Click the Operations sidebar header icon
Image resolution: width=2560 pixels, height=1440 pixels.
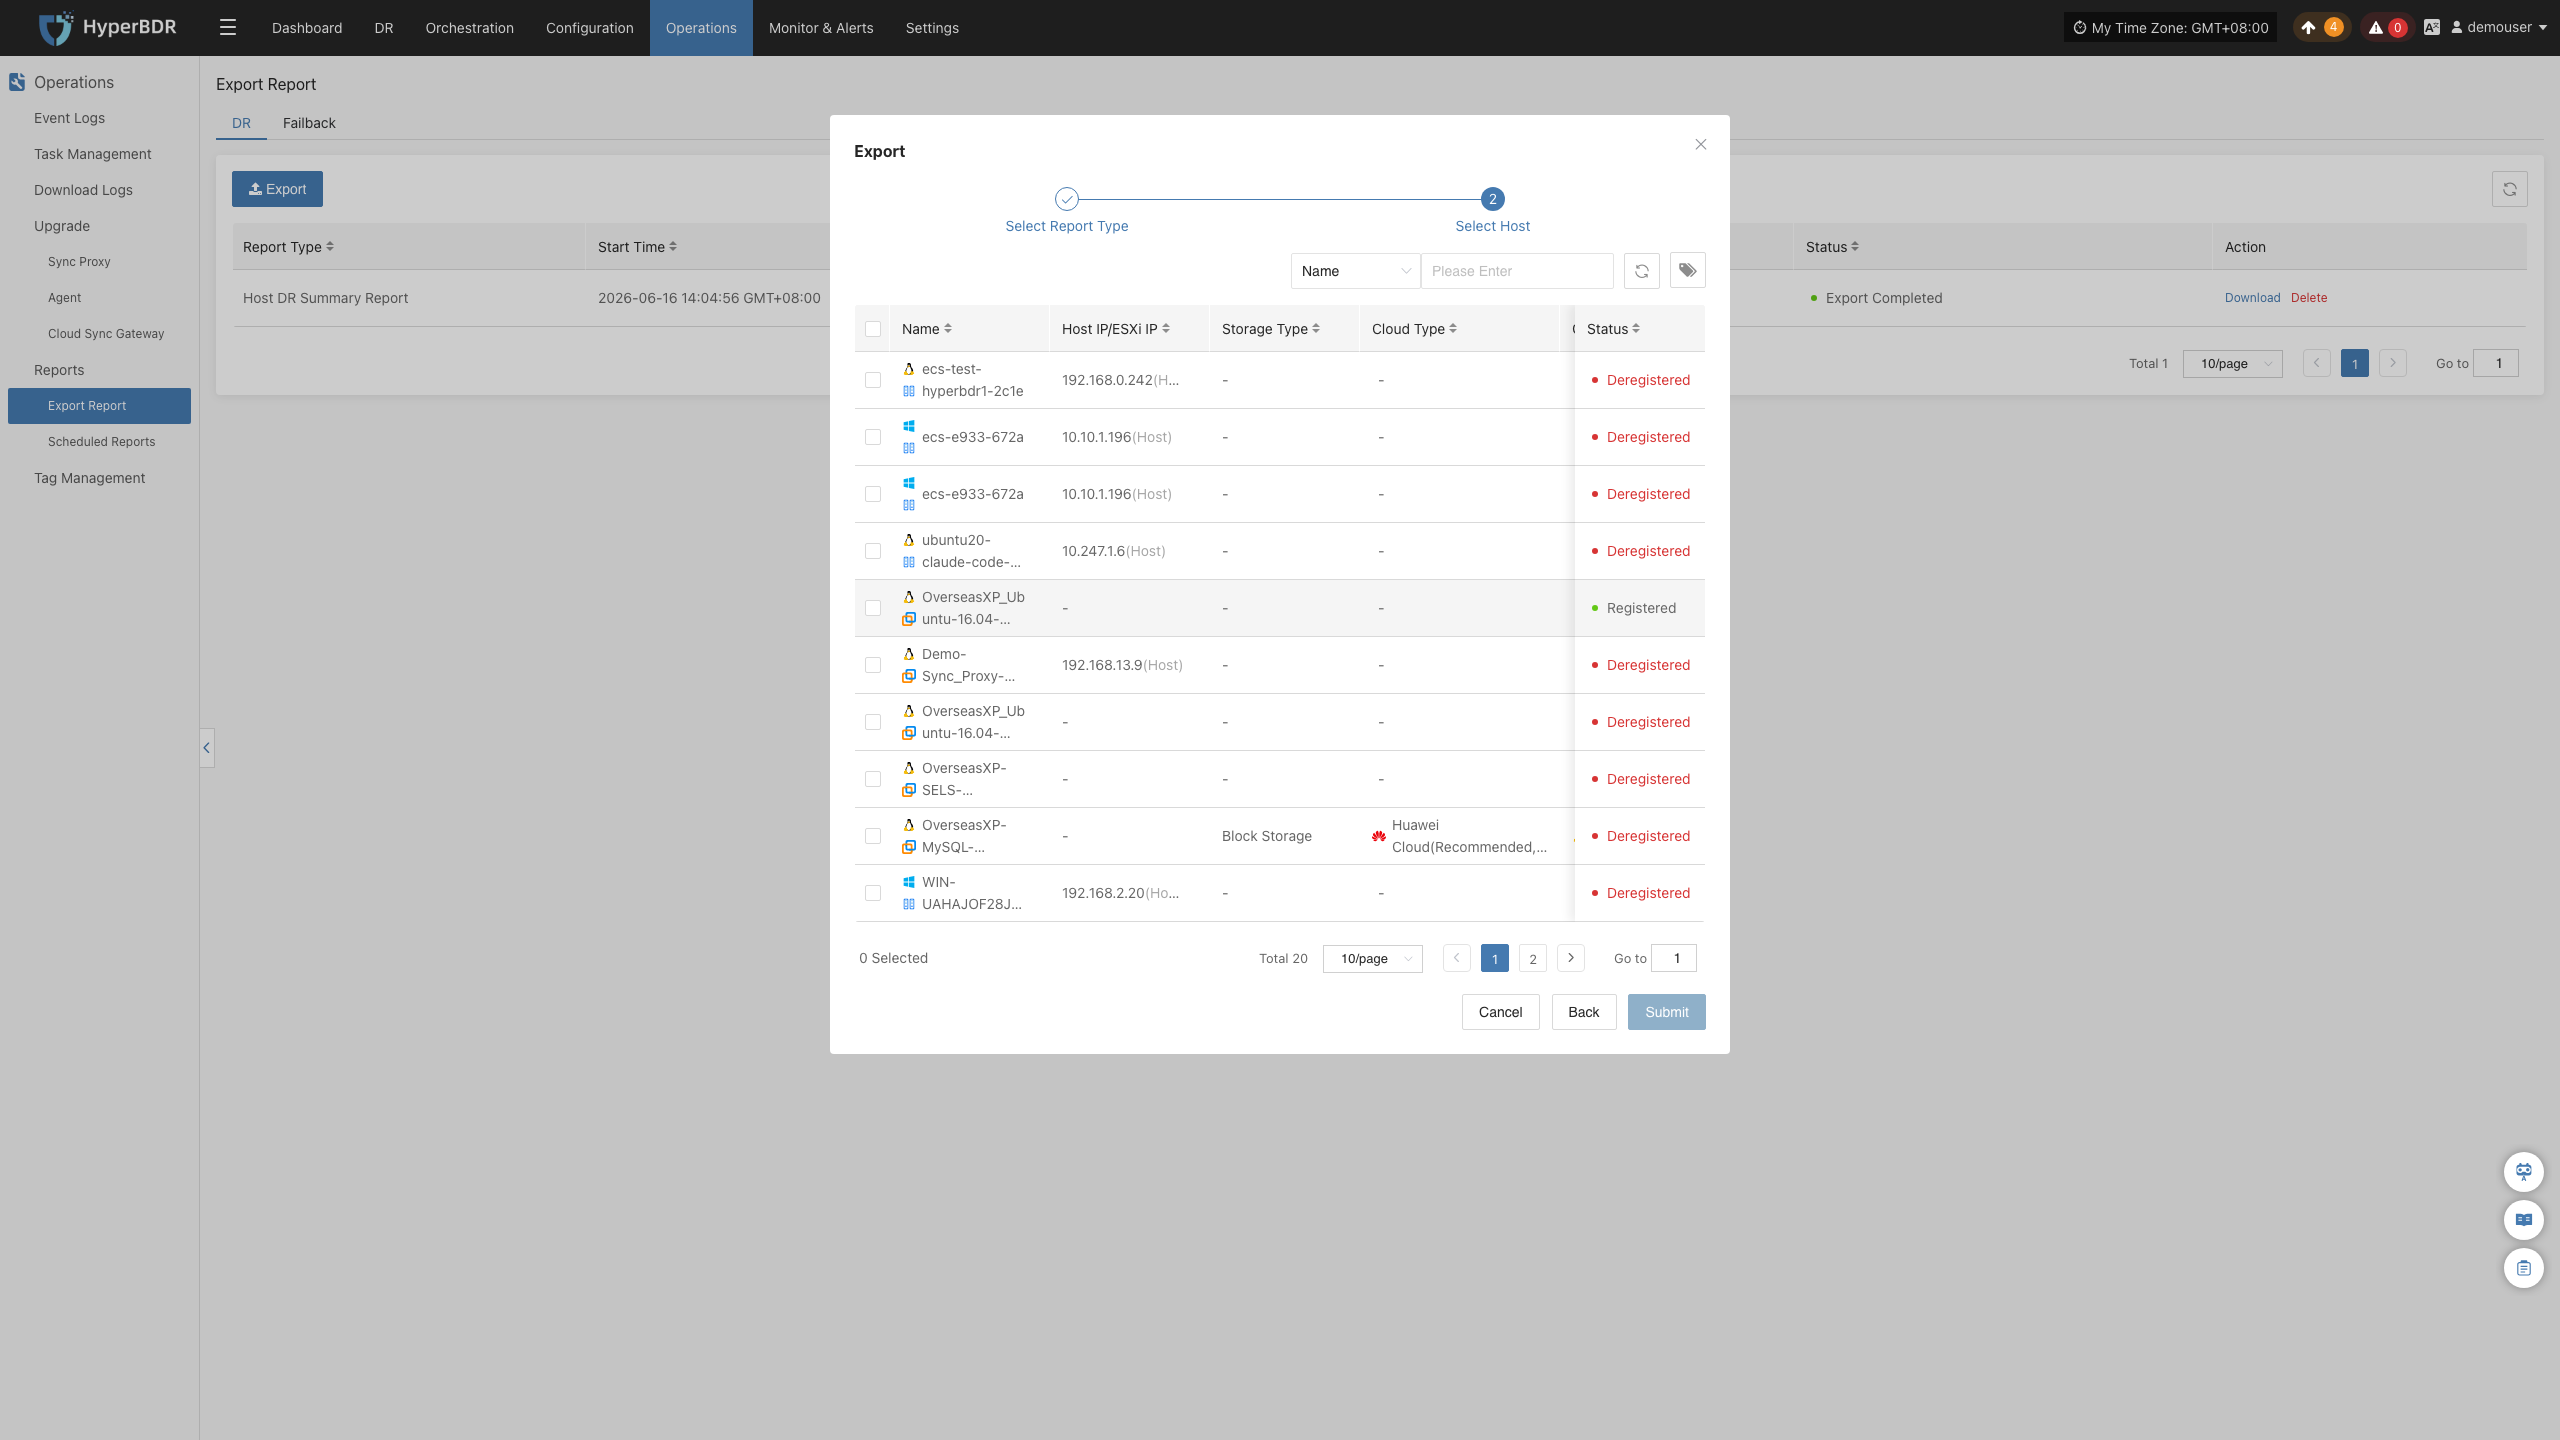coord(17,82)
